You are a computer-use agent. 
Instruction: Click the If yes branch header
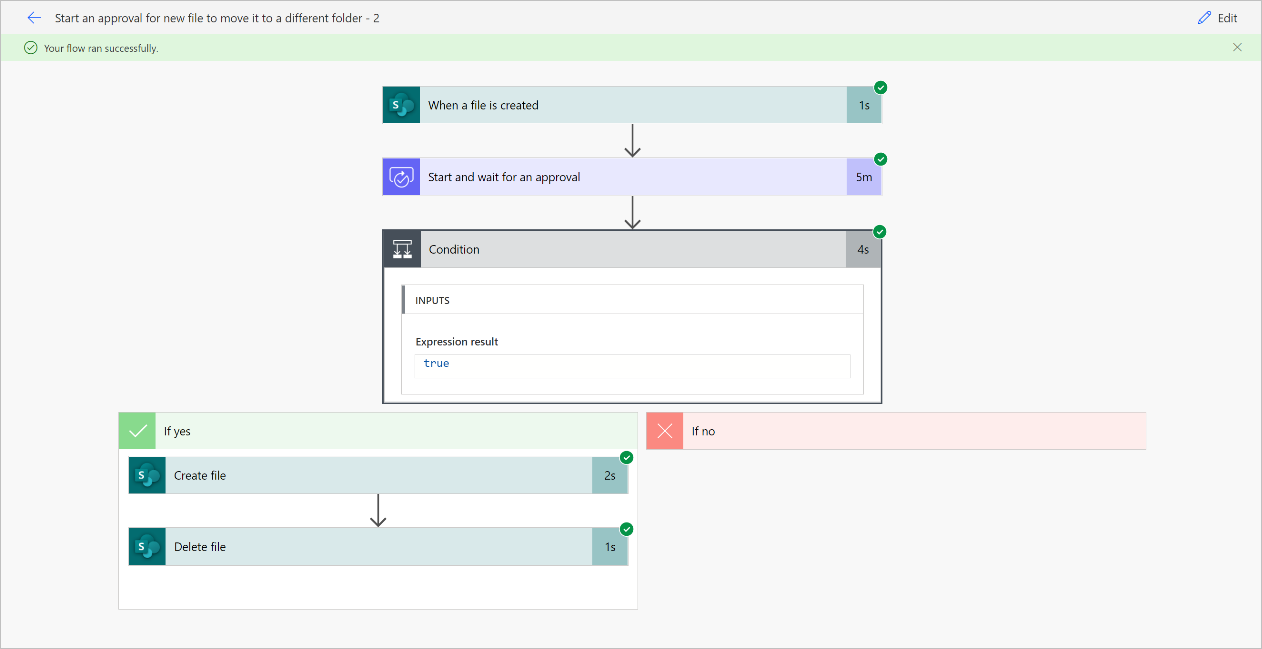pos(395,431)
